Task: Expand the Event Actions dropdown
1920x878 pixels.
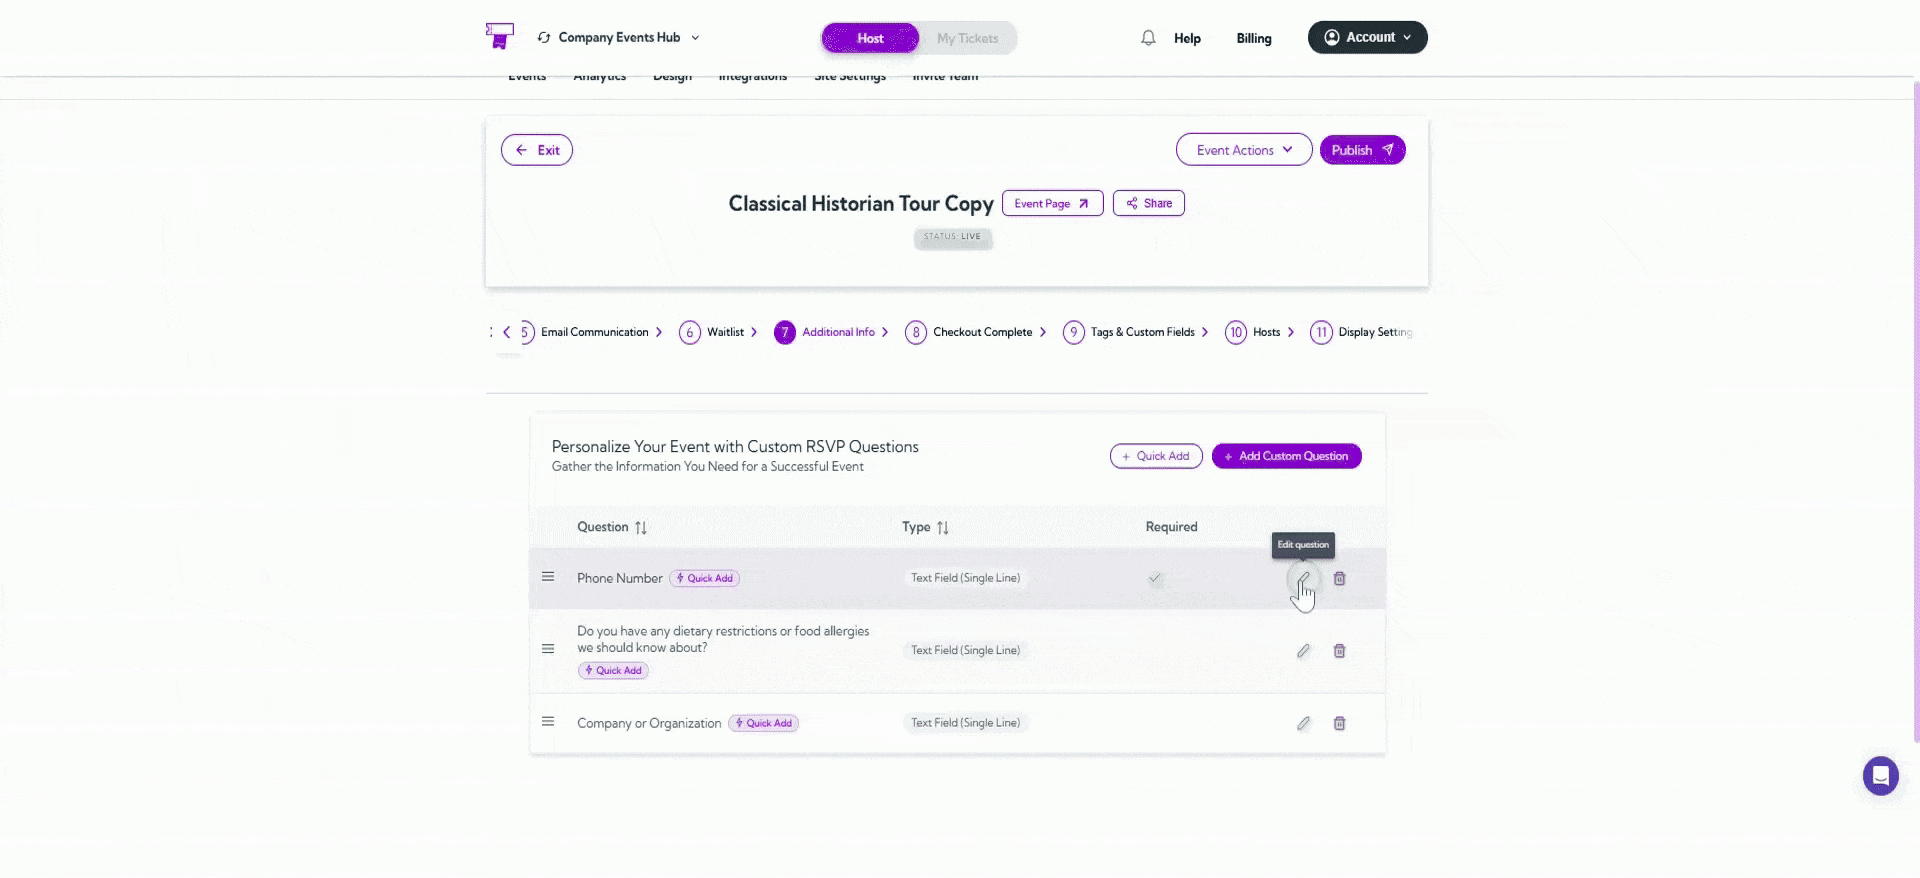Action: [x=1244, y=150]
